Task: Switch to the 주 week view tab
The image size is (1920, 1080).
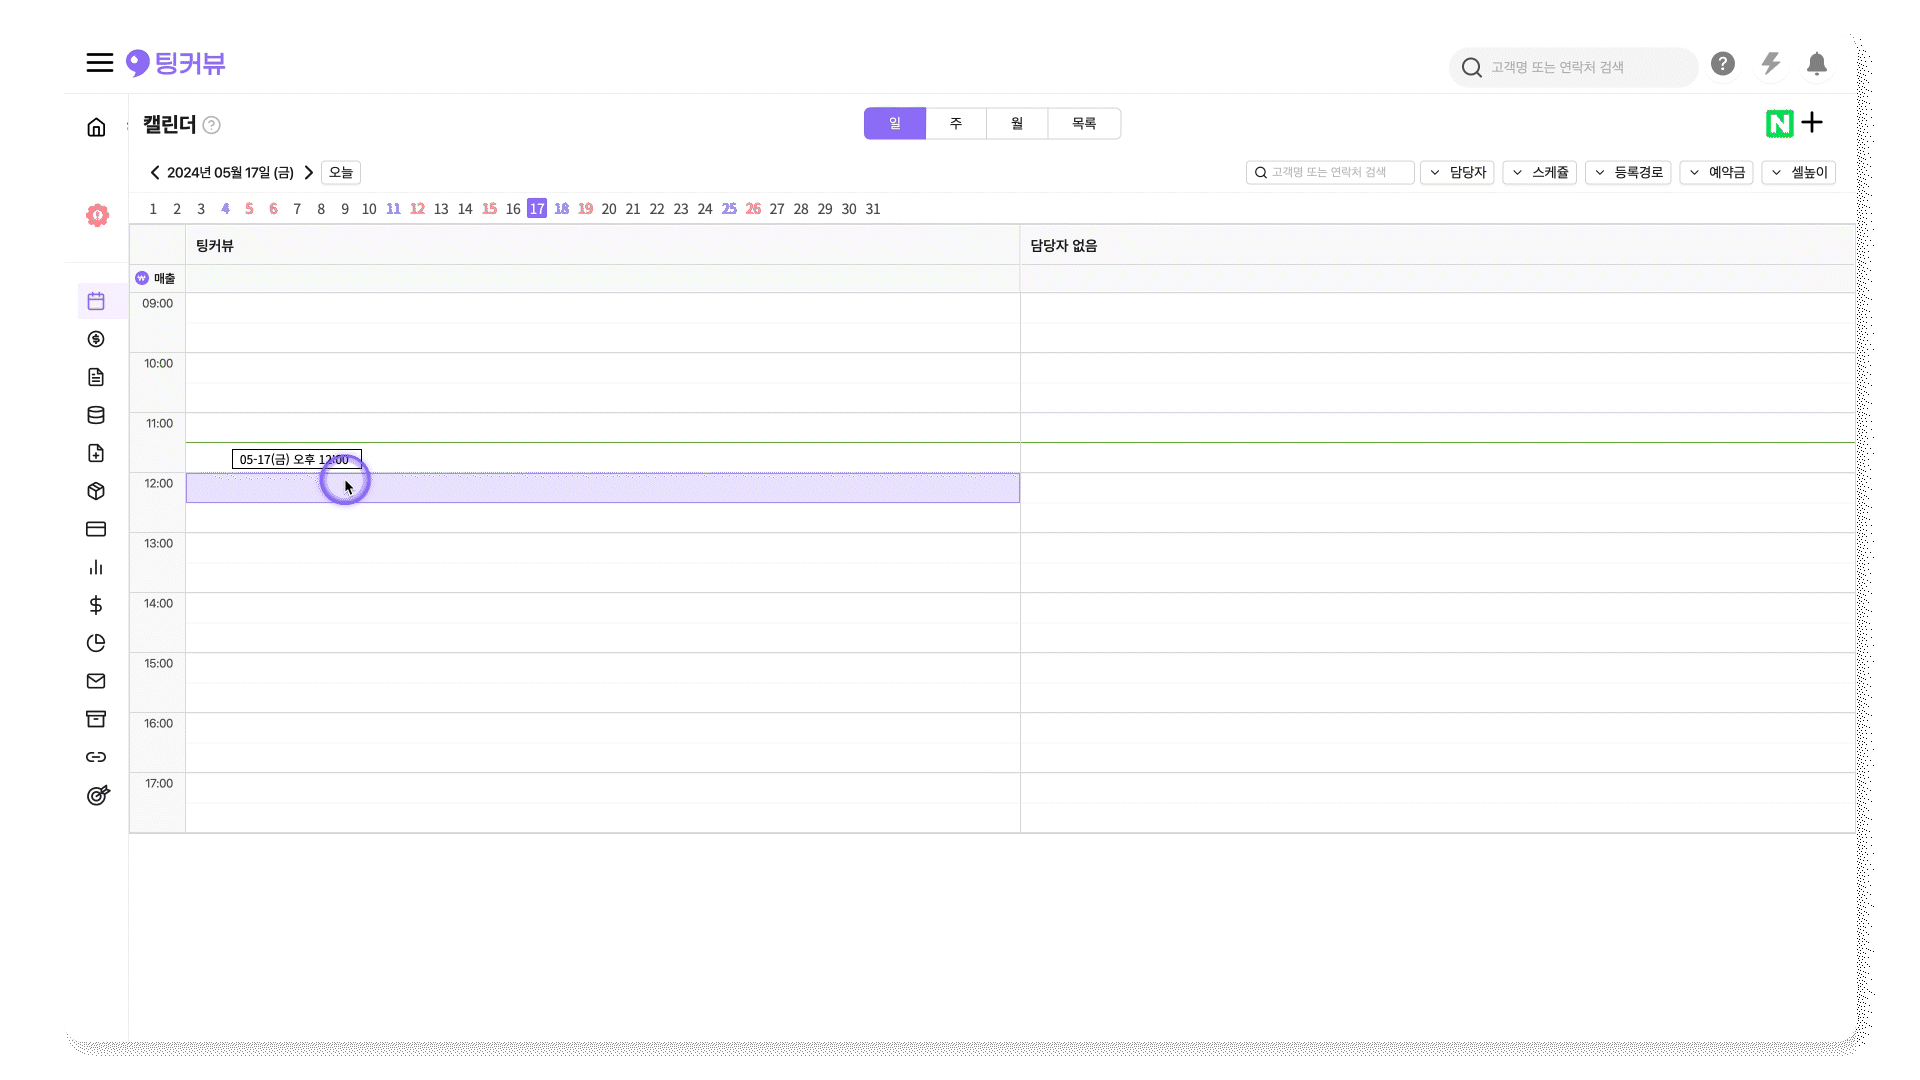Action: click(x=956, y=124)
